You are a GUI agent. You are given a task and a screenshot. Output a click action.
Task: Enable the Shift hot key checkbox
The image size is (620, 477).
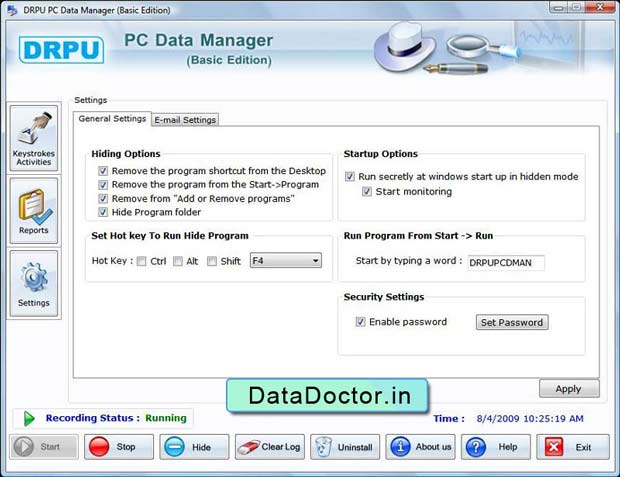[x=212, y=261]
